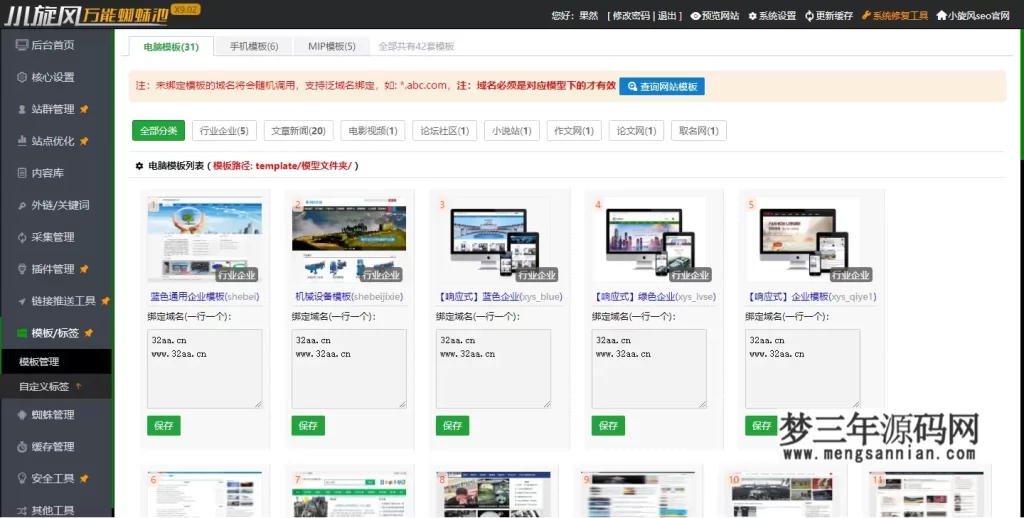Click the user icon beside 站群管理
The height and width of the screenshot is (518, 1024).
click(22, 109)
